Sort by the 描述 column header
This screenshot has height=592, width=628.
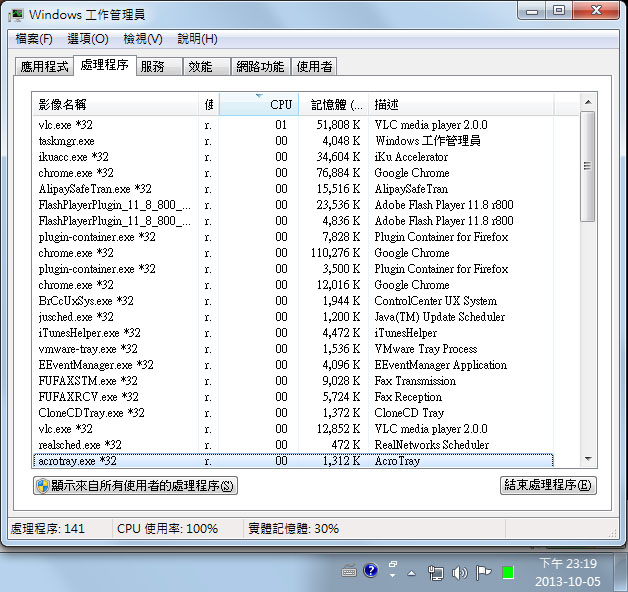461,105
